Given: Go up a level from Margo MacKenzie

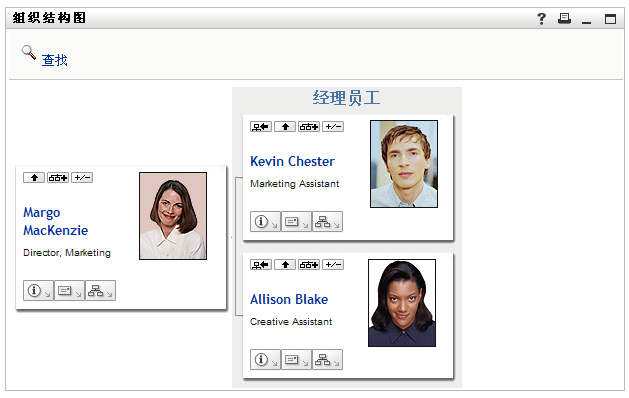Looking at the screenshot, I should [x=34, y=177].
